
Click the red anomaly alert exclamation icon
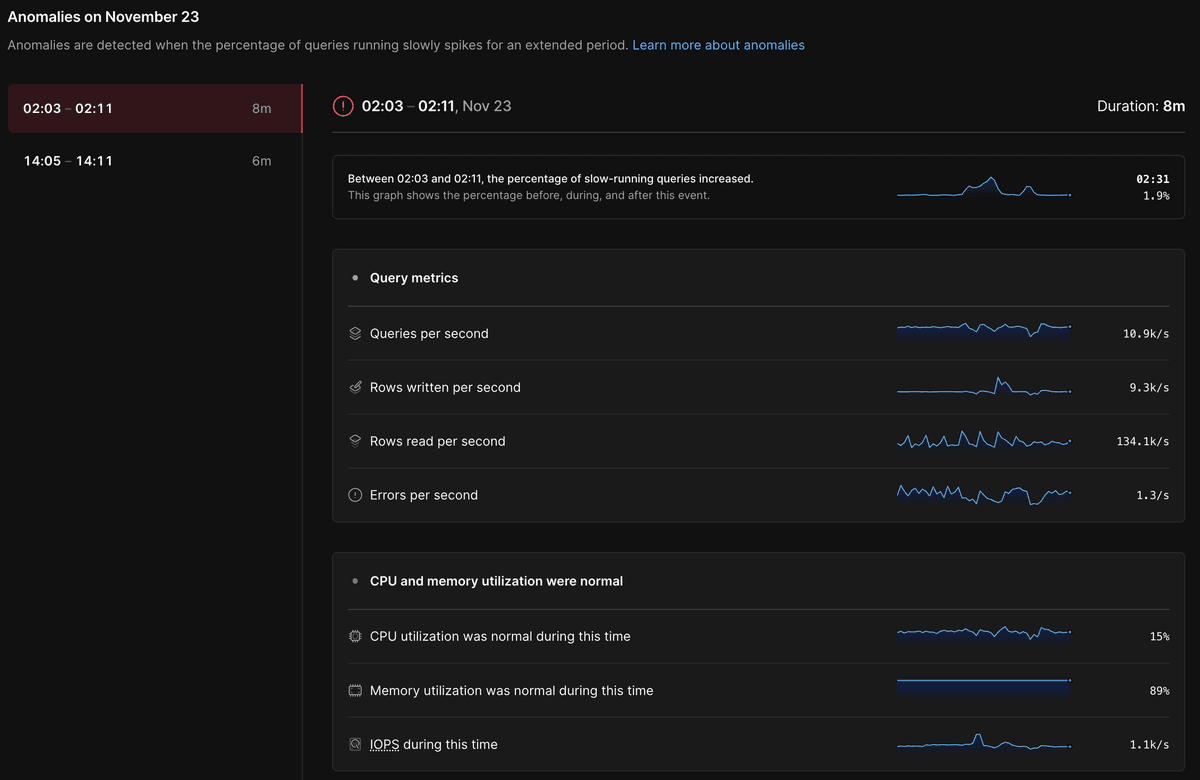pyautogui.click(x=343, y=105)
